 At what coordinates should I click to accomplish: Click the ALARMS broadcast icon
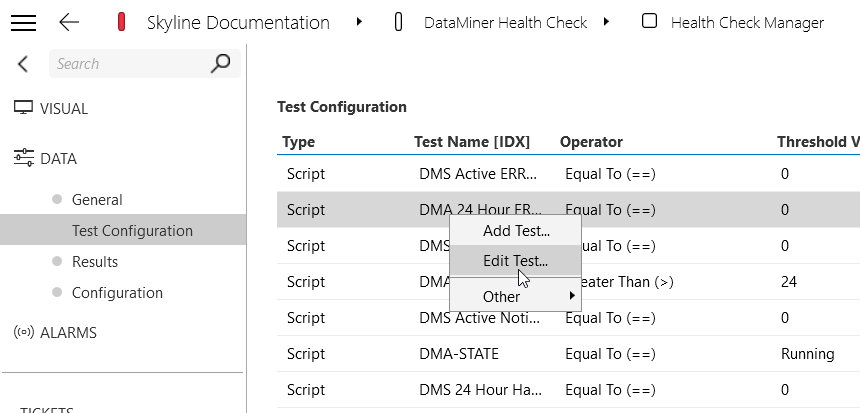pos(24,332)
